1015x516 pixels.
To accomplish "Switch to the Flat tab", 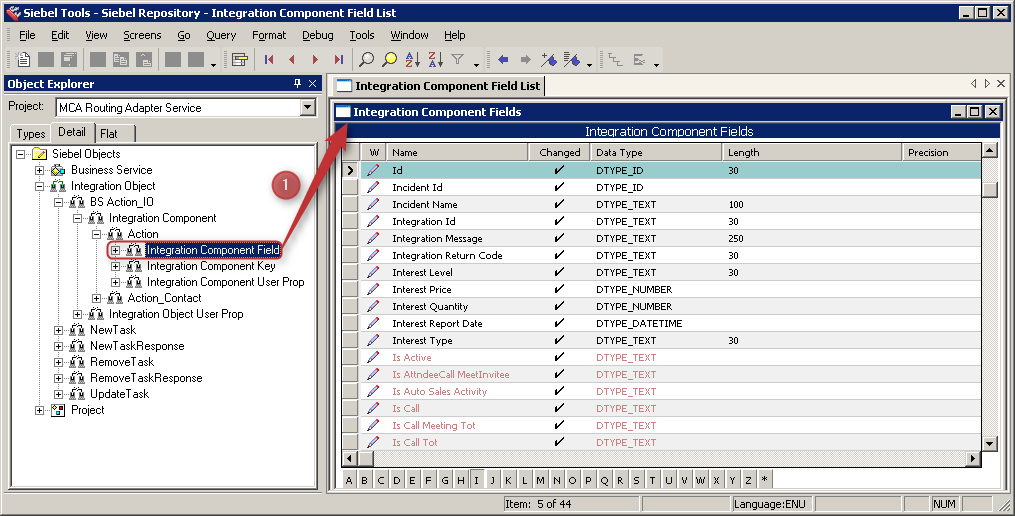I will pyautogui.click(x=109, y=134).
